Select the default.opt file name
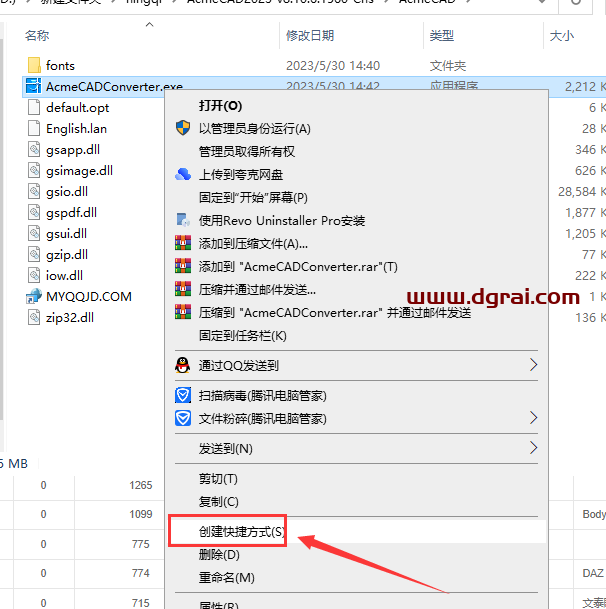This screenshot has height=609, width=606. coord(77,108)
